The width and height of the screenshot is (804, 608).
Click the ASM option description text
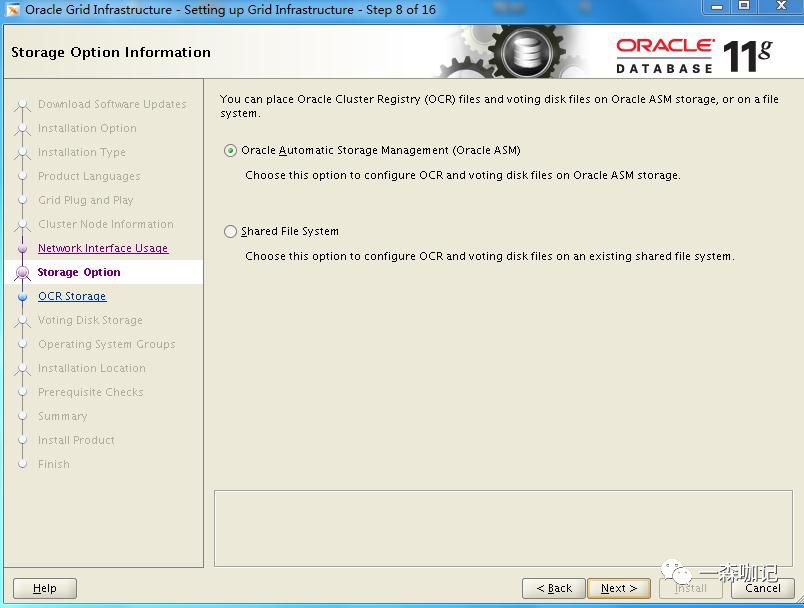click(463, 175)
